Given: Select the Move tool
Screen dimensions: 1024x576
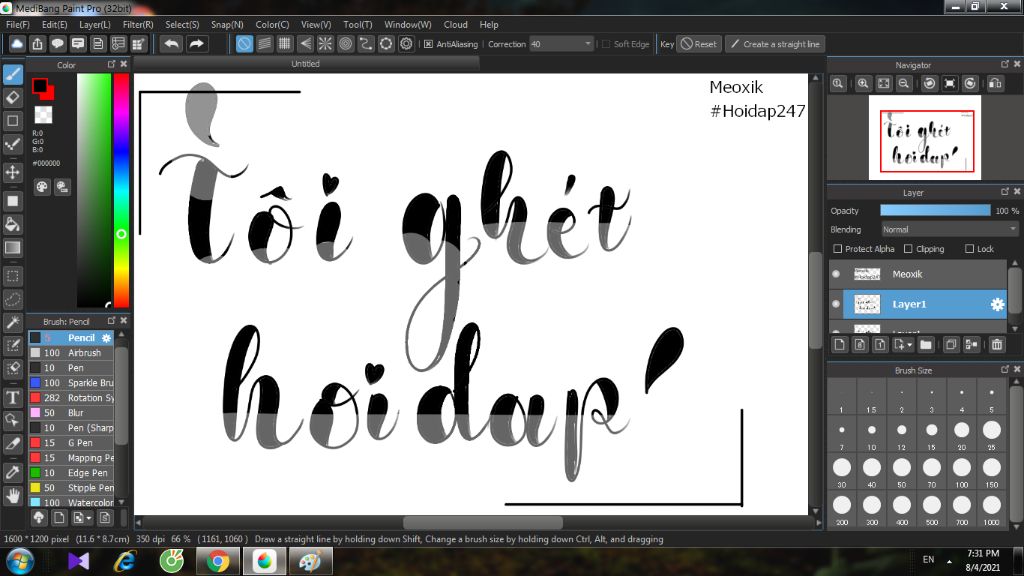Looking at the screenshot, I should point(12,172).
